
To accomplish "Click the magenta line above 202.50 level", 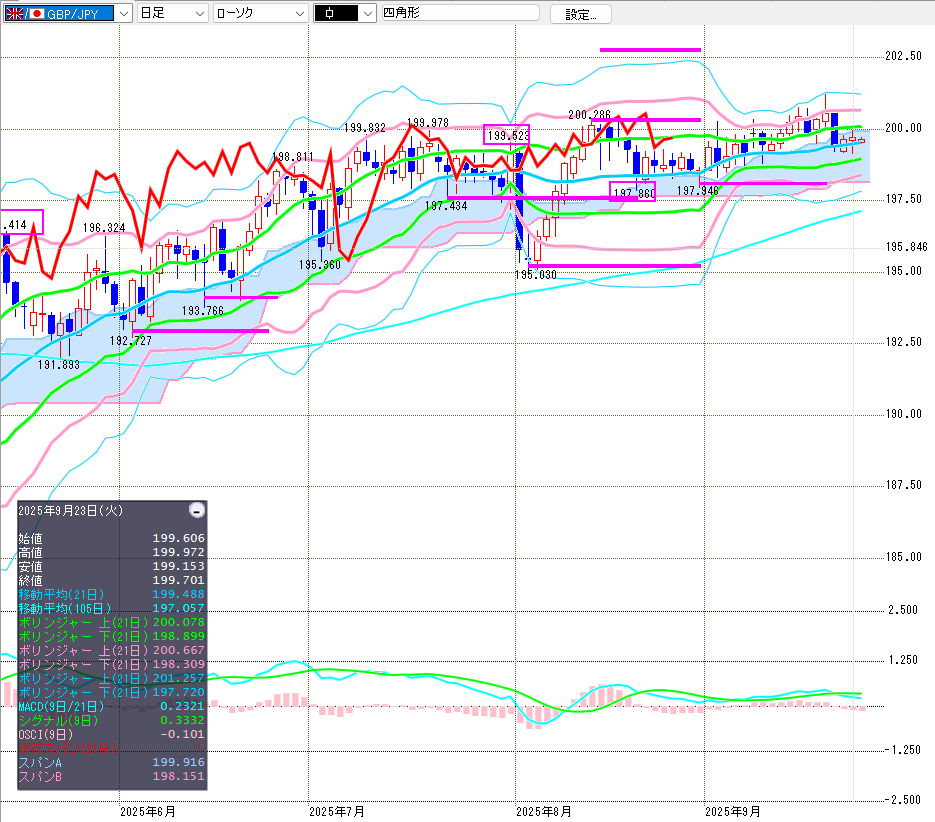I will tap(650, 49).
